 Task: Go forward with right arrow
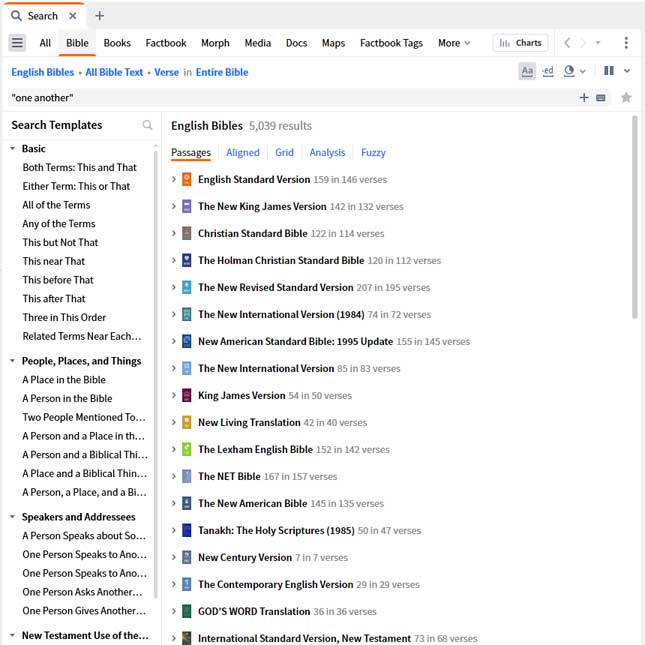tap(583, 43)
